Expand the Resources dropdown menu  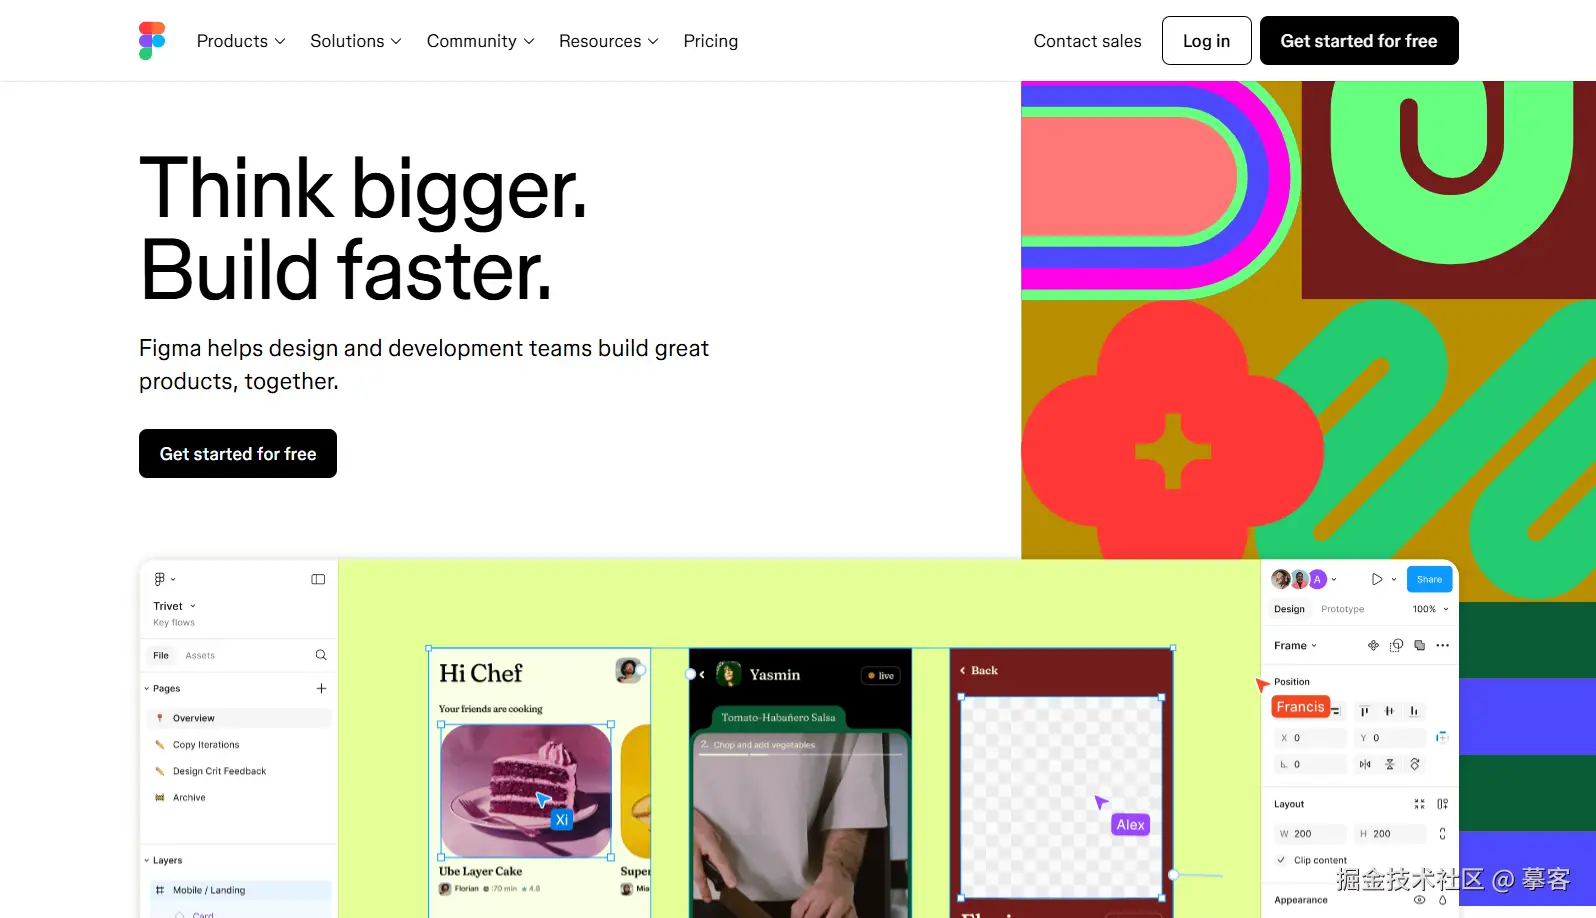608,41
